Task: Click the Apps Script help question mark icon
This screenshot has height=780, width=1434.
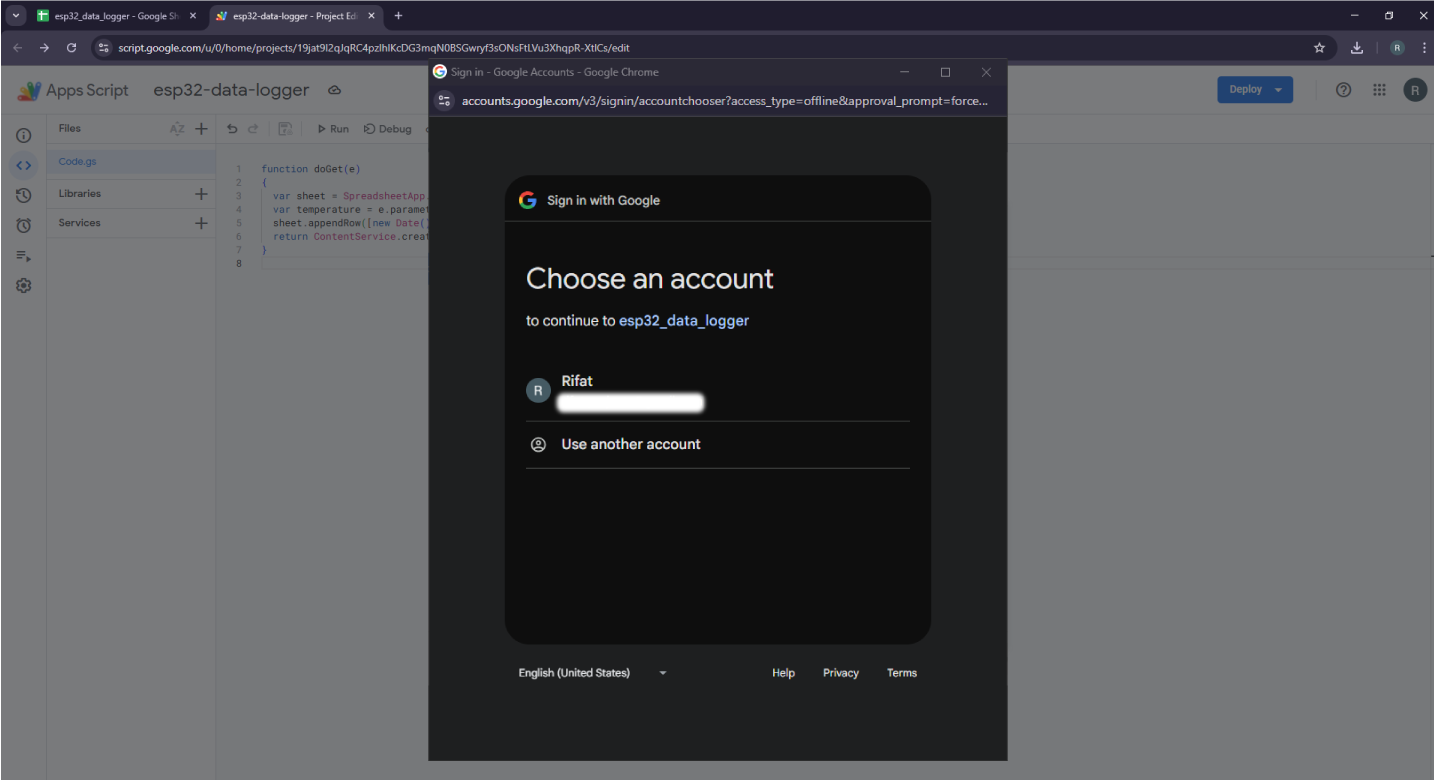Action: pos(1344,90)
